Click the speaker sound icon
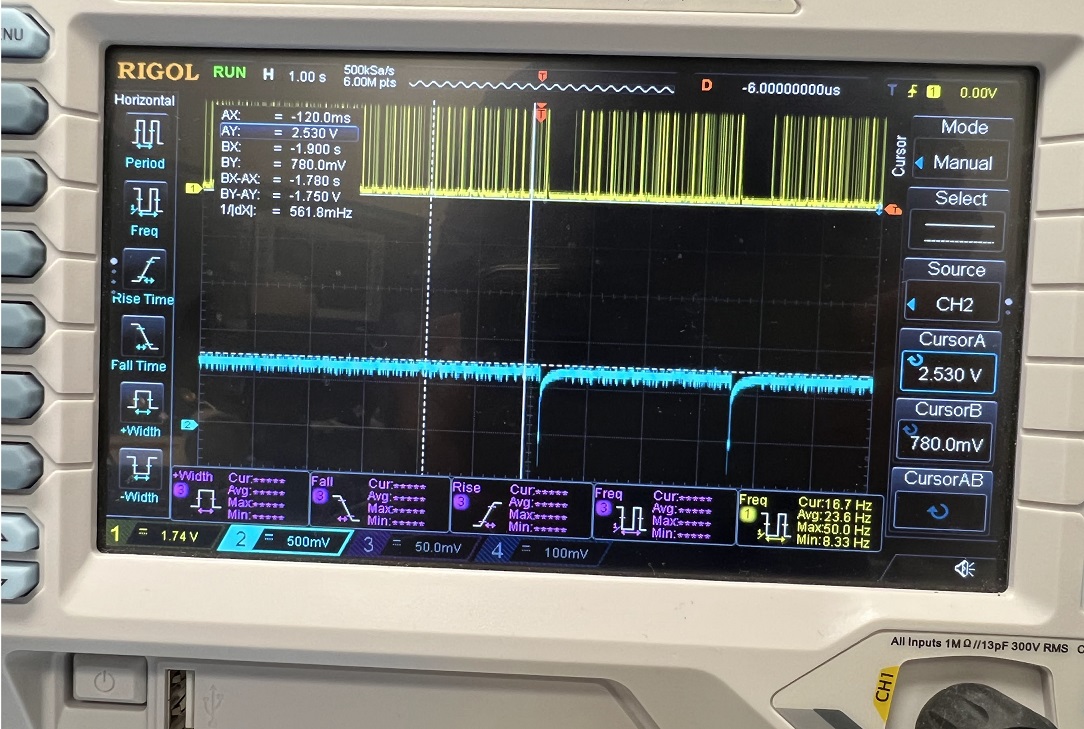The width and height of the screenshot is (1084, 729). [964, 568]
